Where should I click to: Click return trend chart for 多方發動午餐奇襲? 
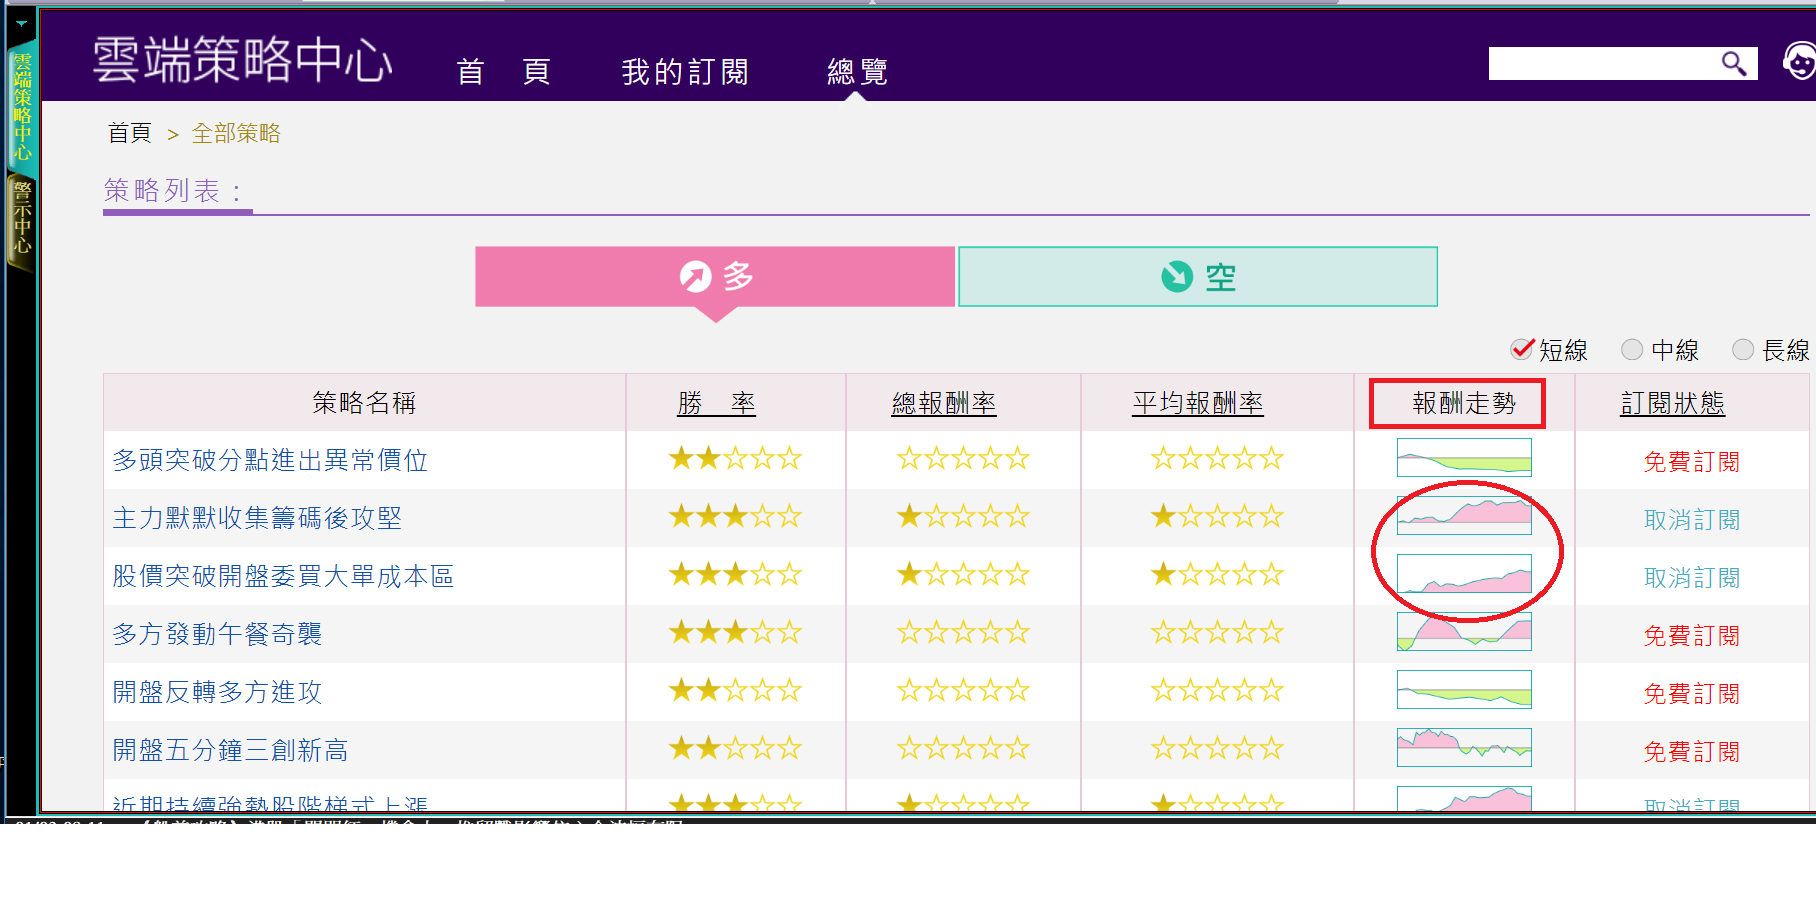pyautogui.click(x=1464, y=632)
